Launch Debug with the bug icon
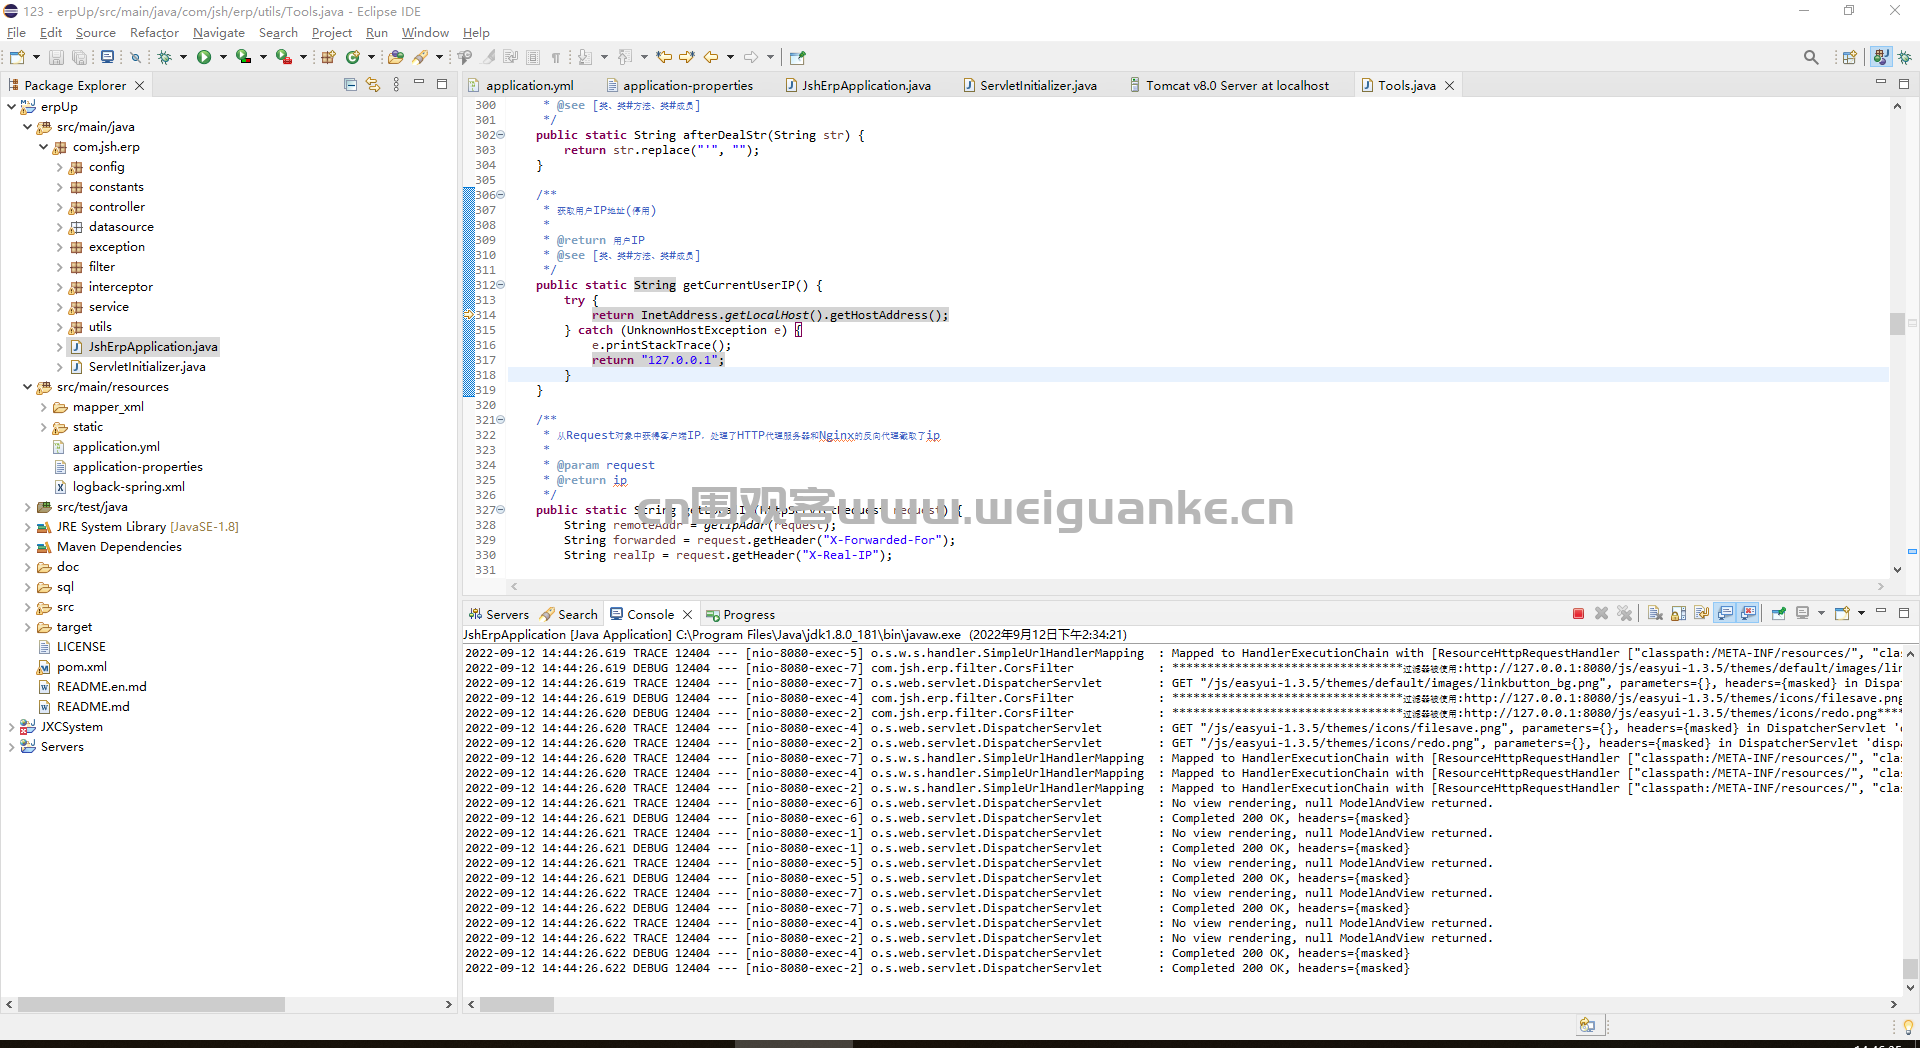Image resolution: width=1920 pixels, height=1048 pixels. 165,57
